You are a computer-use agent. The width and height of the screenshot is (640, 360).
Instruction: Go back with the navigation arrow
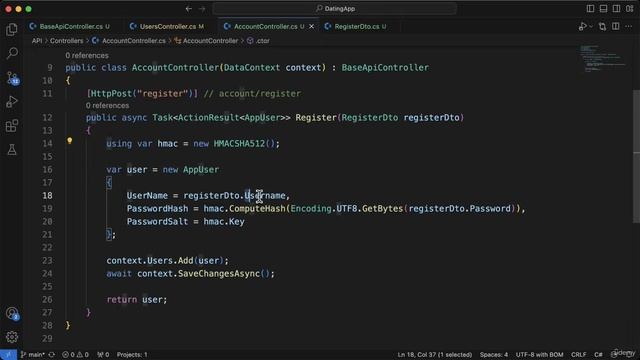coord(189,9)
